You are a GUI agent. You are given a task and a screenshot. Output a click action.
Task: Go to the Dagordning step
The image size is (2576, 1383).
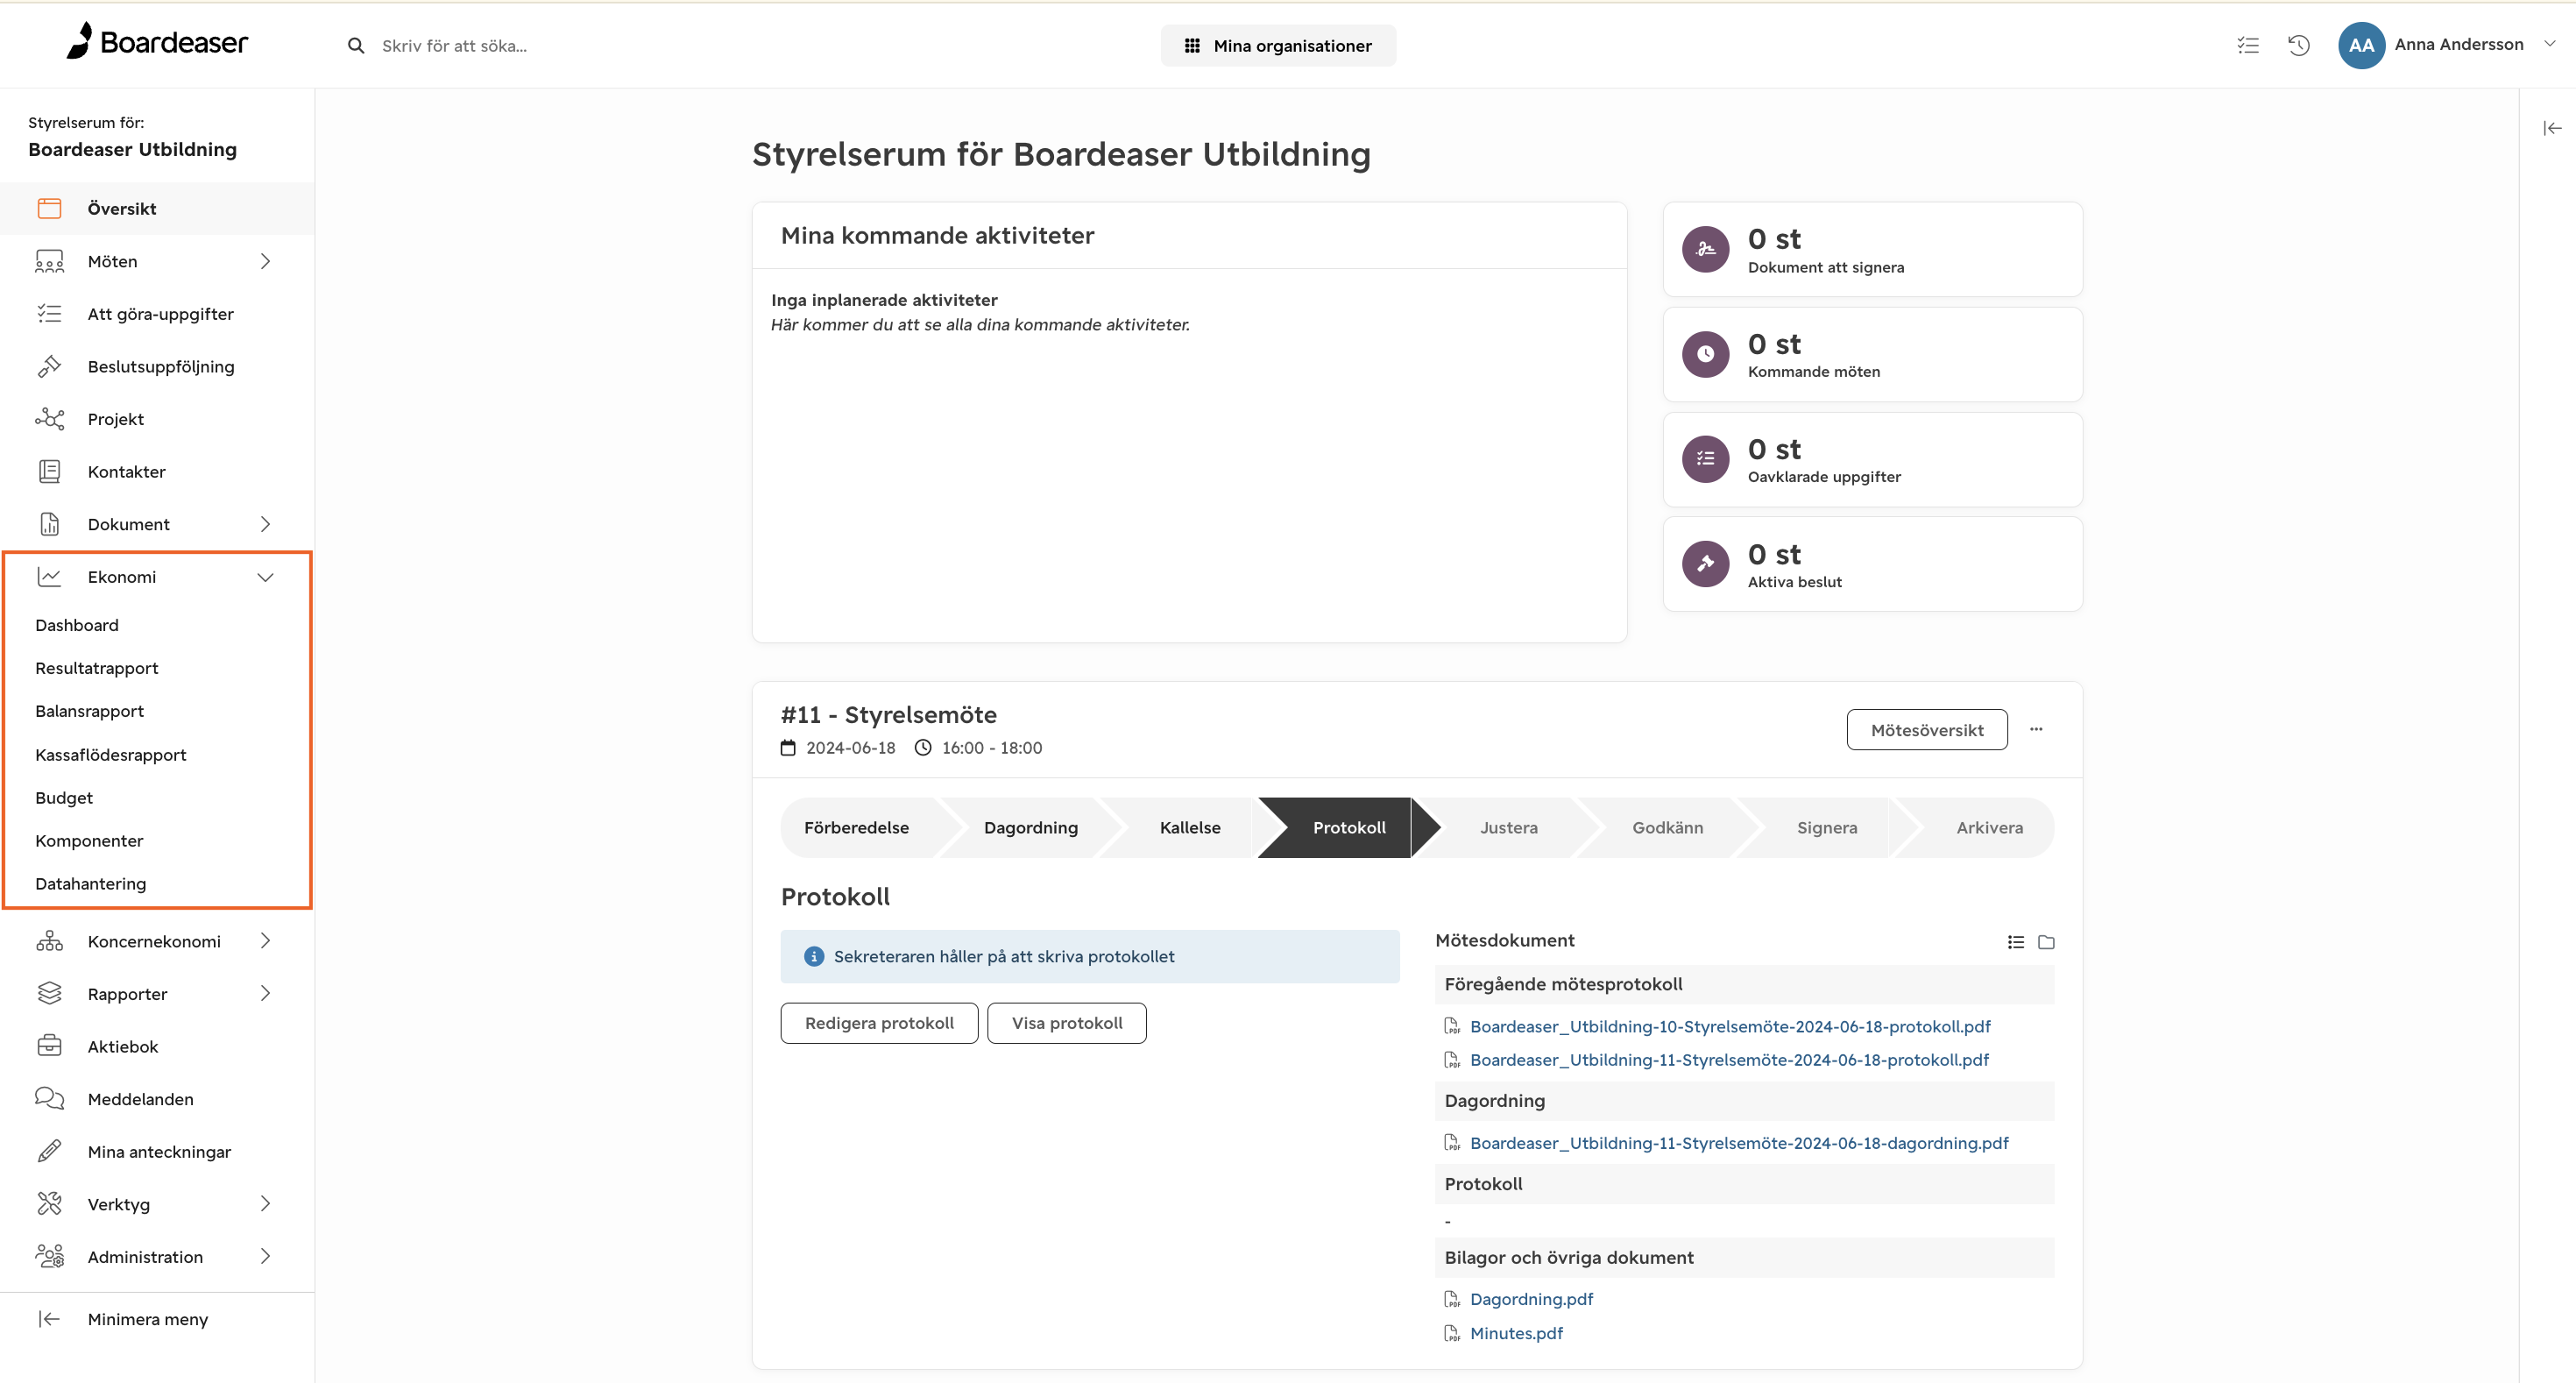[1031, 828]
